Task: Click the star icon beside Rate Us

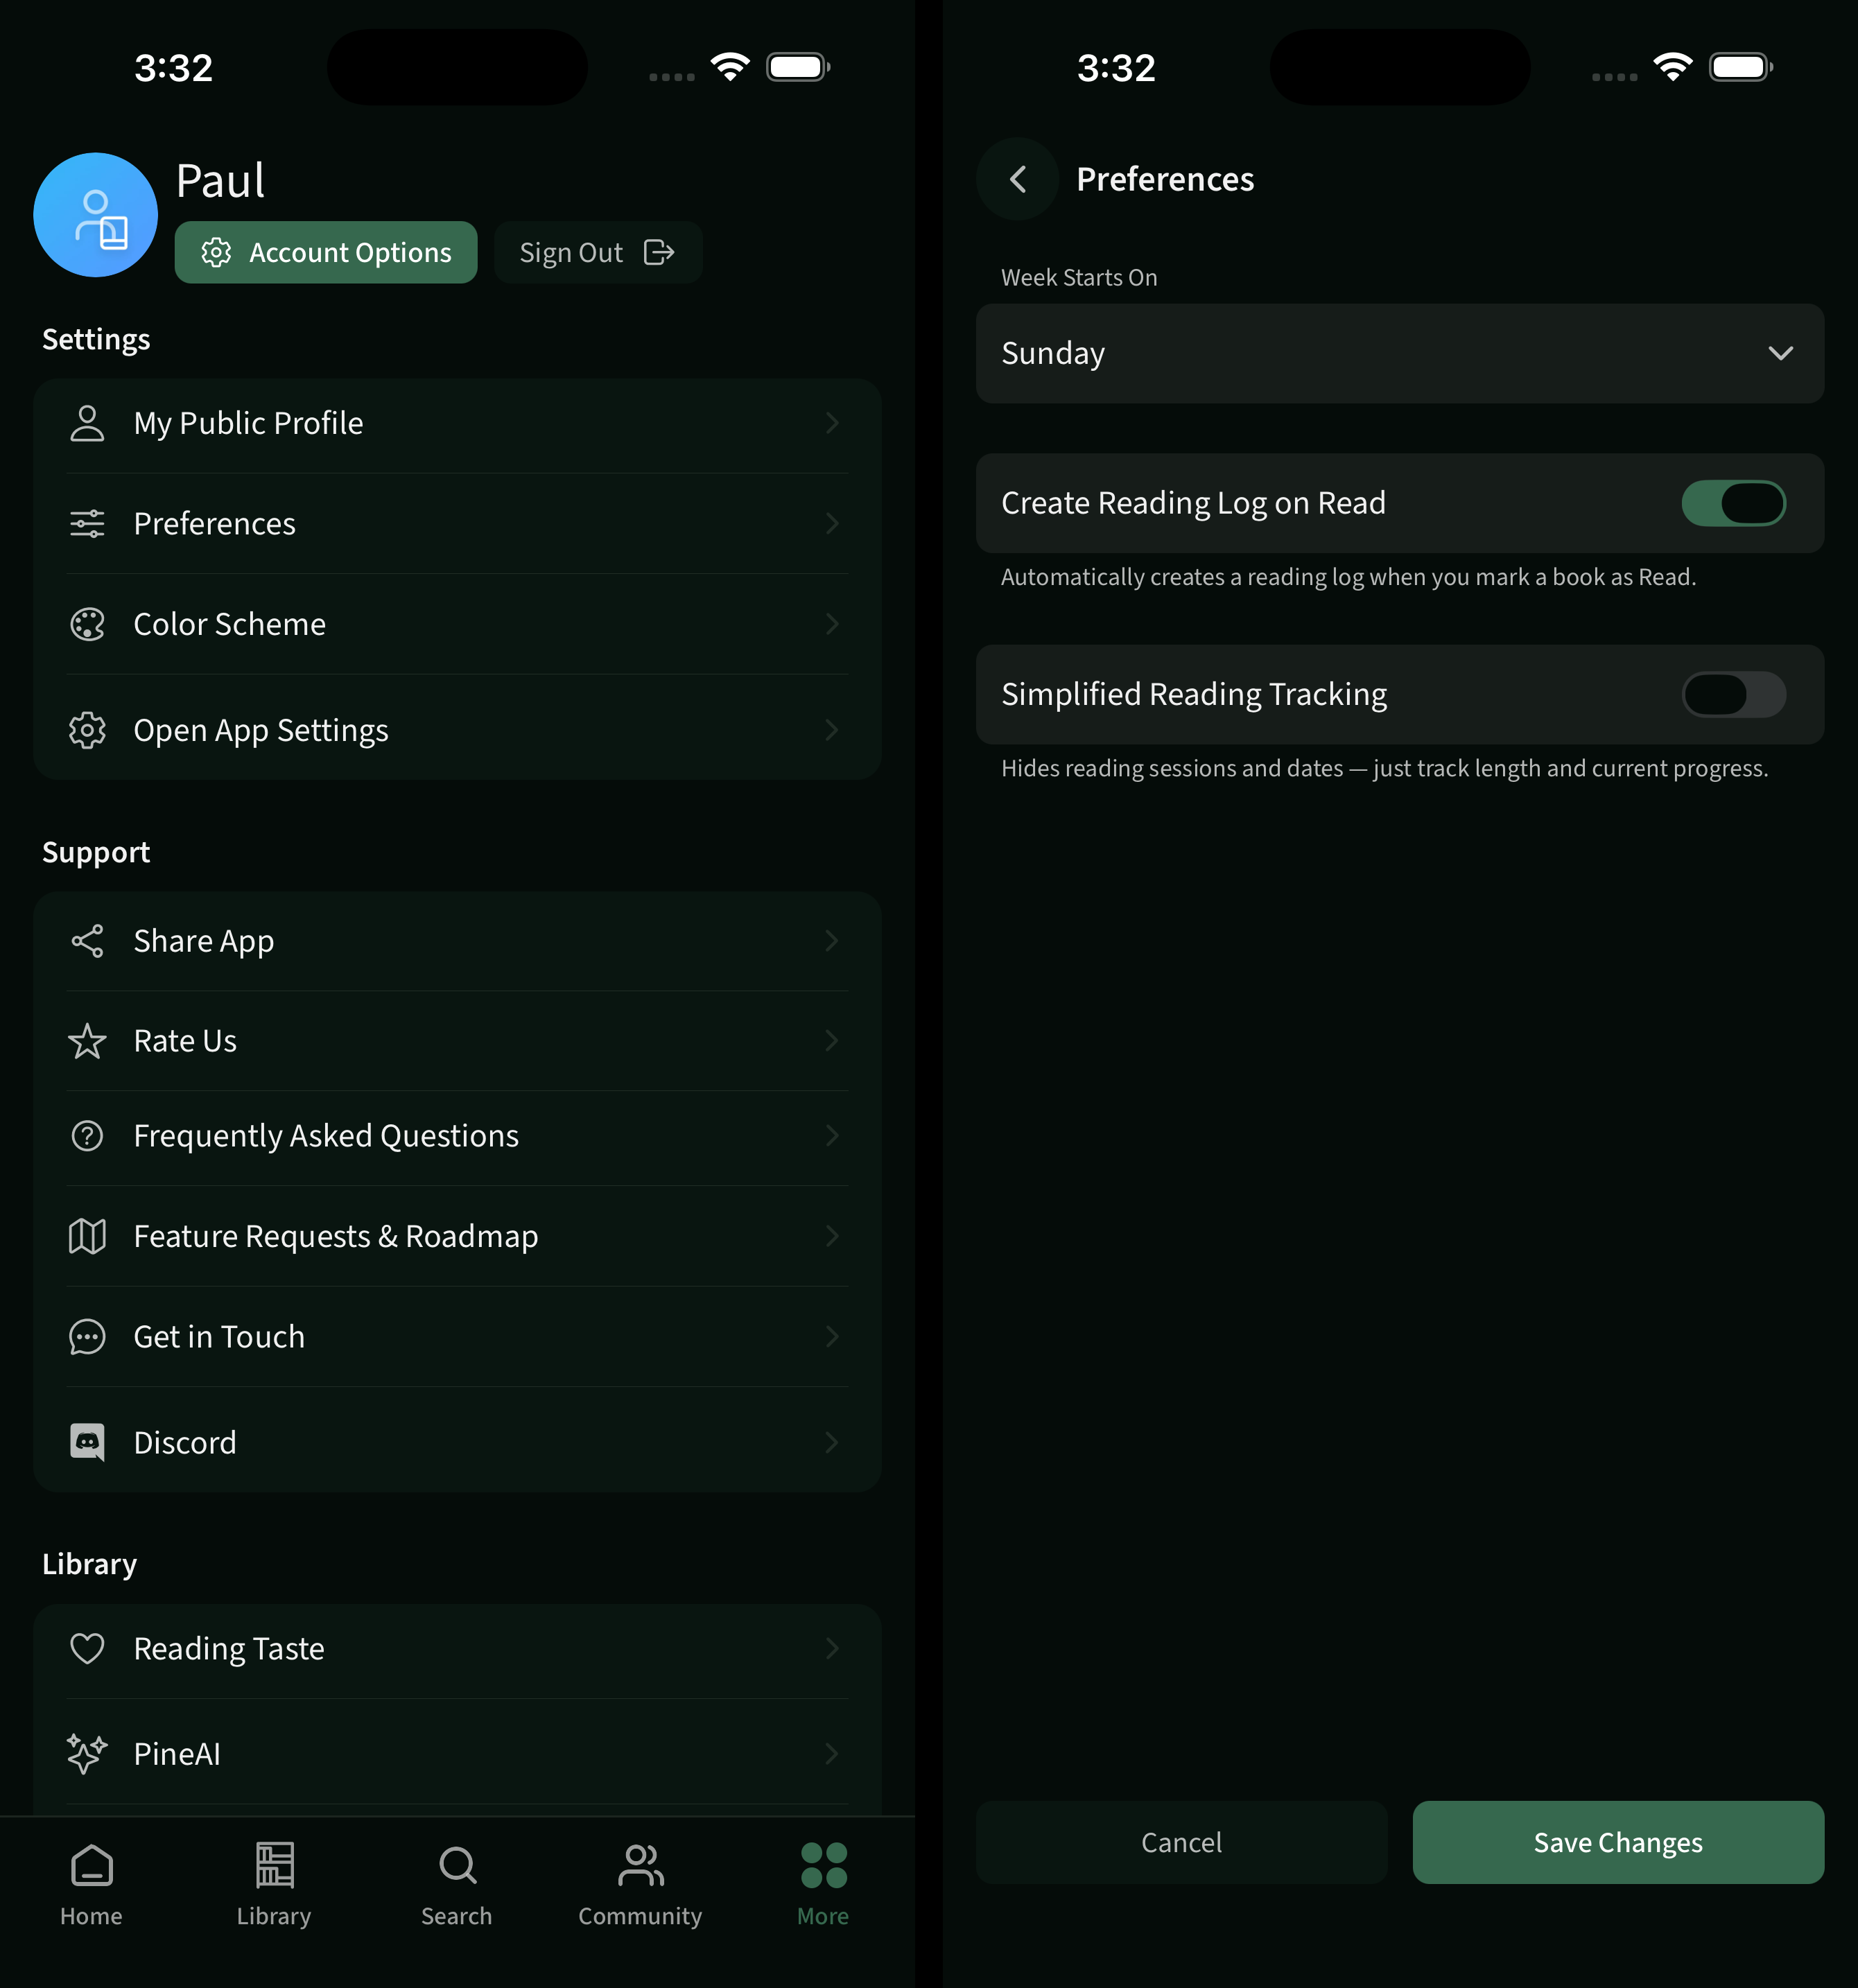Action: (87, 1040)
